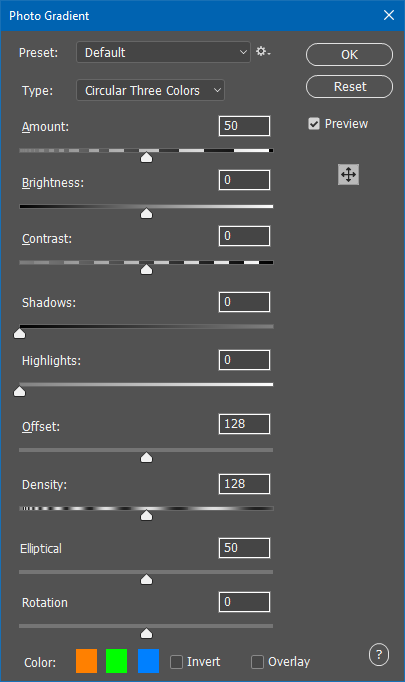Enable the Invert checkbox
The height and width of the screenshot is (682, 405).
(x=176, y=662)
